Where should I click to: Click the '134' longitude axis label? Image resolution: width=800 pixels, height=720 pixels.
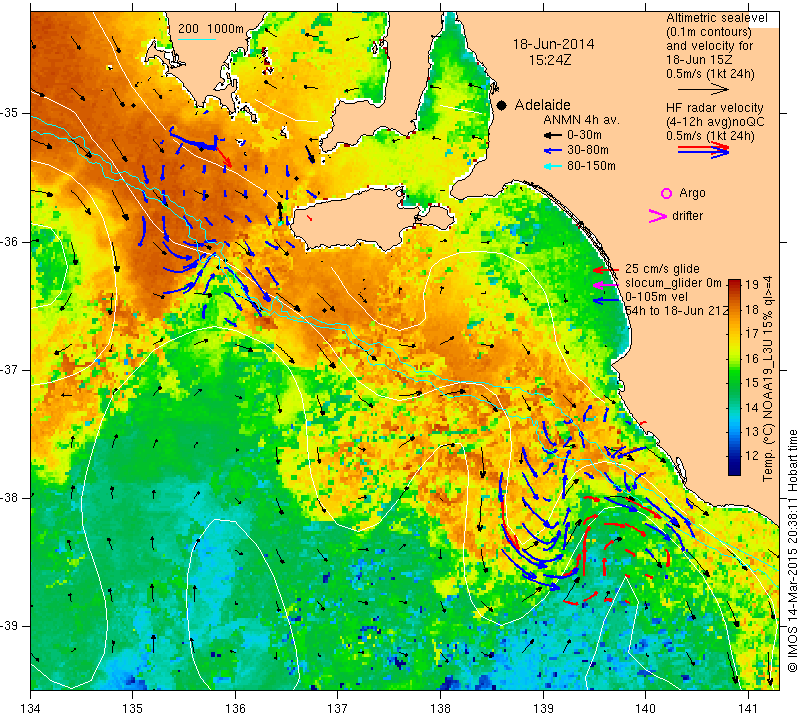pyautogui.click(x=31, y=709)
